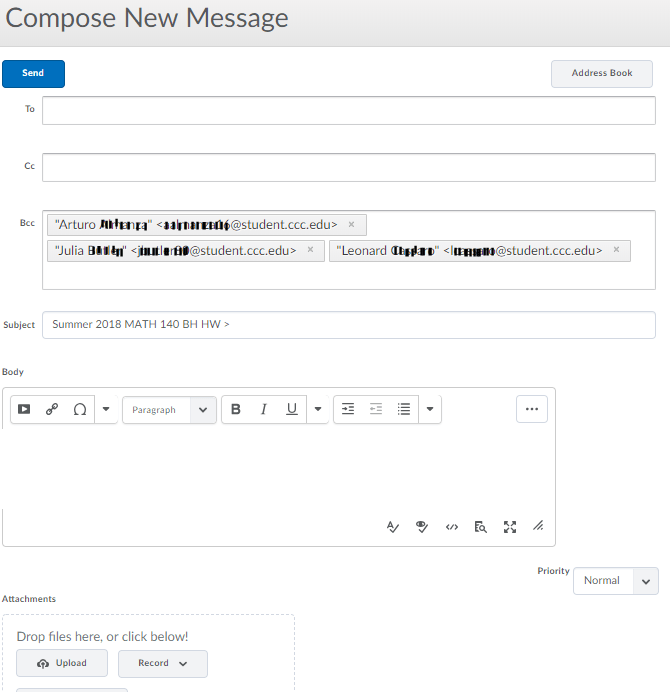Image resolution: width=670 pixels, height=692 pixels.
Task: Click into the Cc recipients field
Action: [x=349, y=167]
